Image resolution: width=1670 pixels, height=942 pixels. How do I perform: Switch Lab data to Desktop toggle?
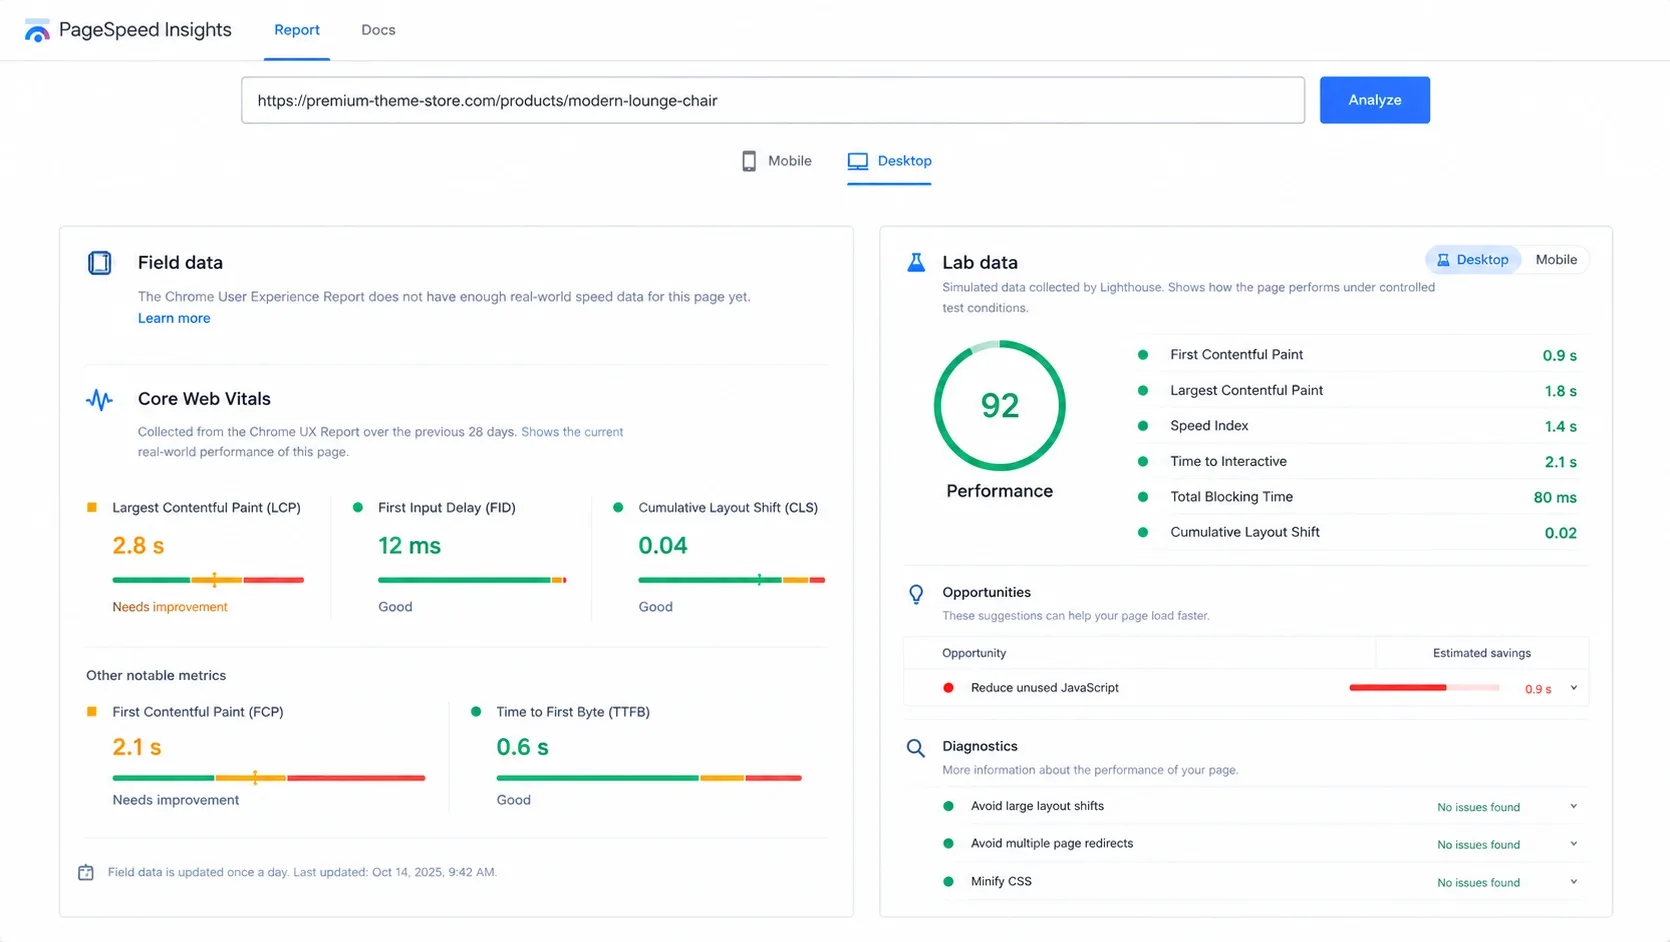pyautogui.click(x=1473, y=260)
